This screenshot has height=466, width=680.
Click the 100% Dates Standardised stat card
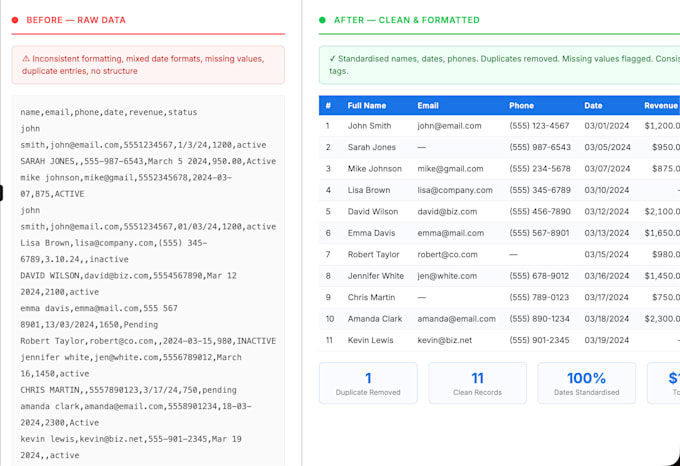pos(587,383)
